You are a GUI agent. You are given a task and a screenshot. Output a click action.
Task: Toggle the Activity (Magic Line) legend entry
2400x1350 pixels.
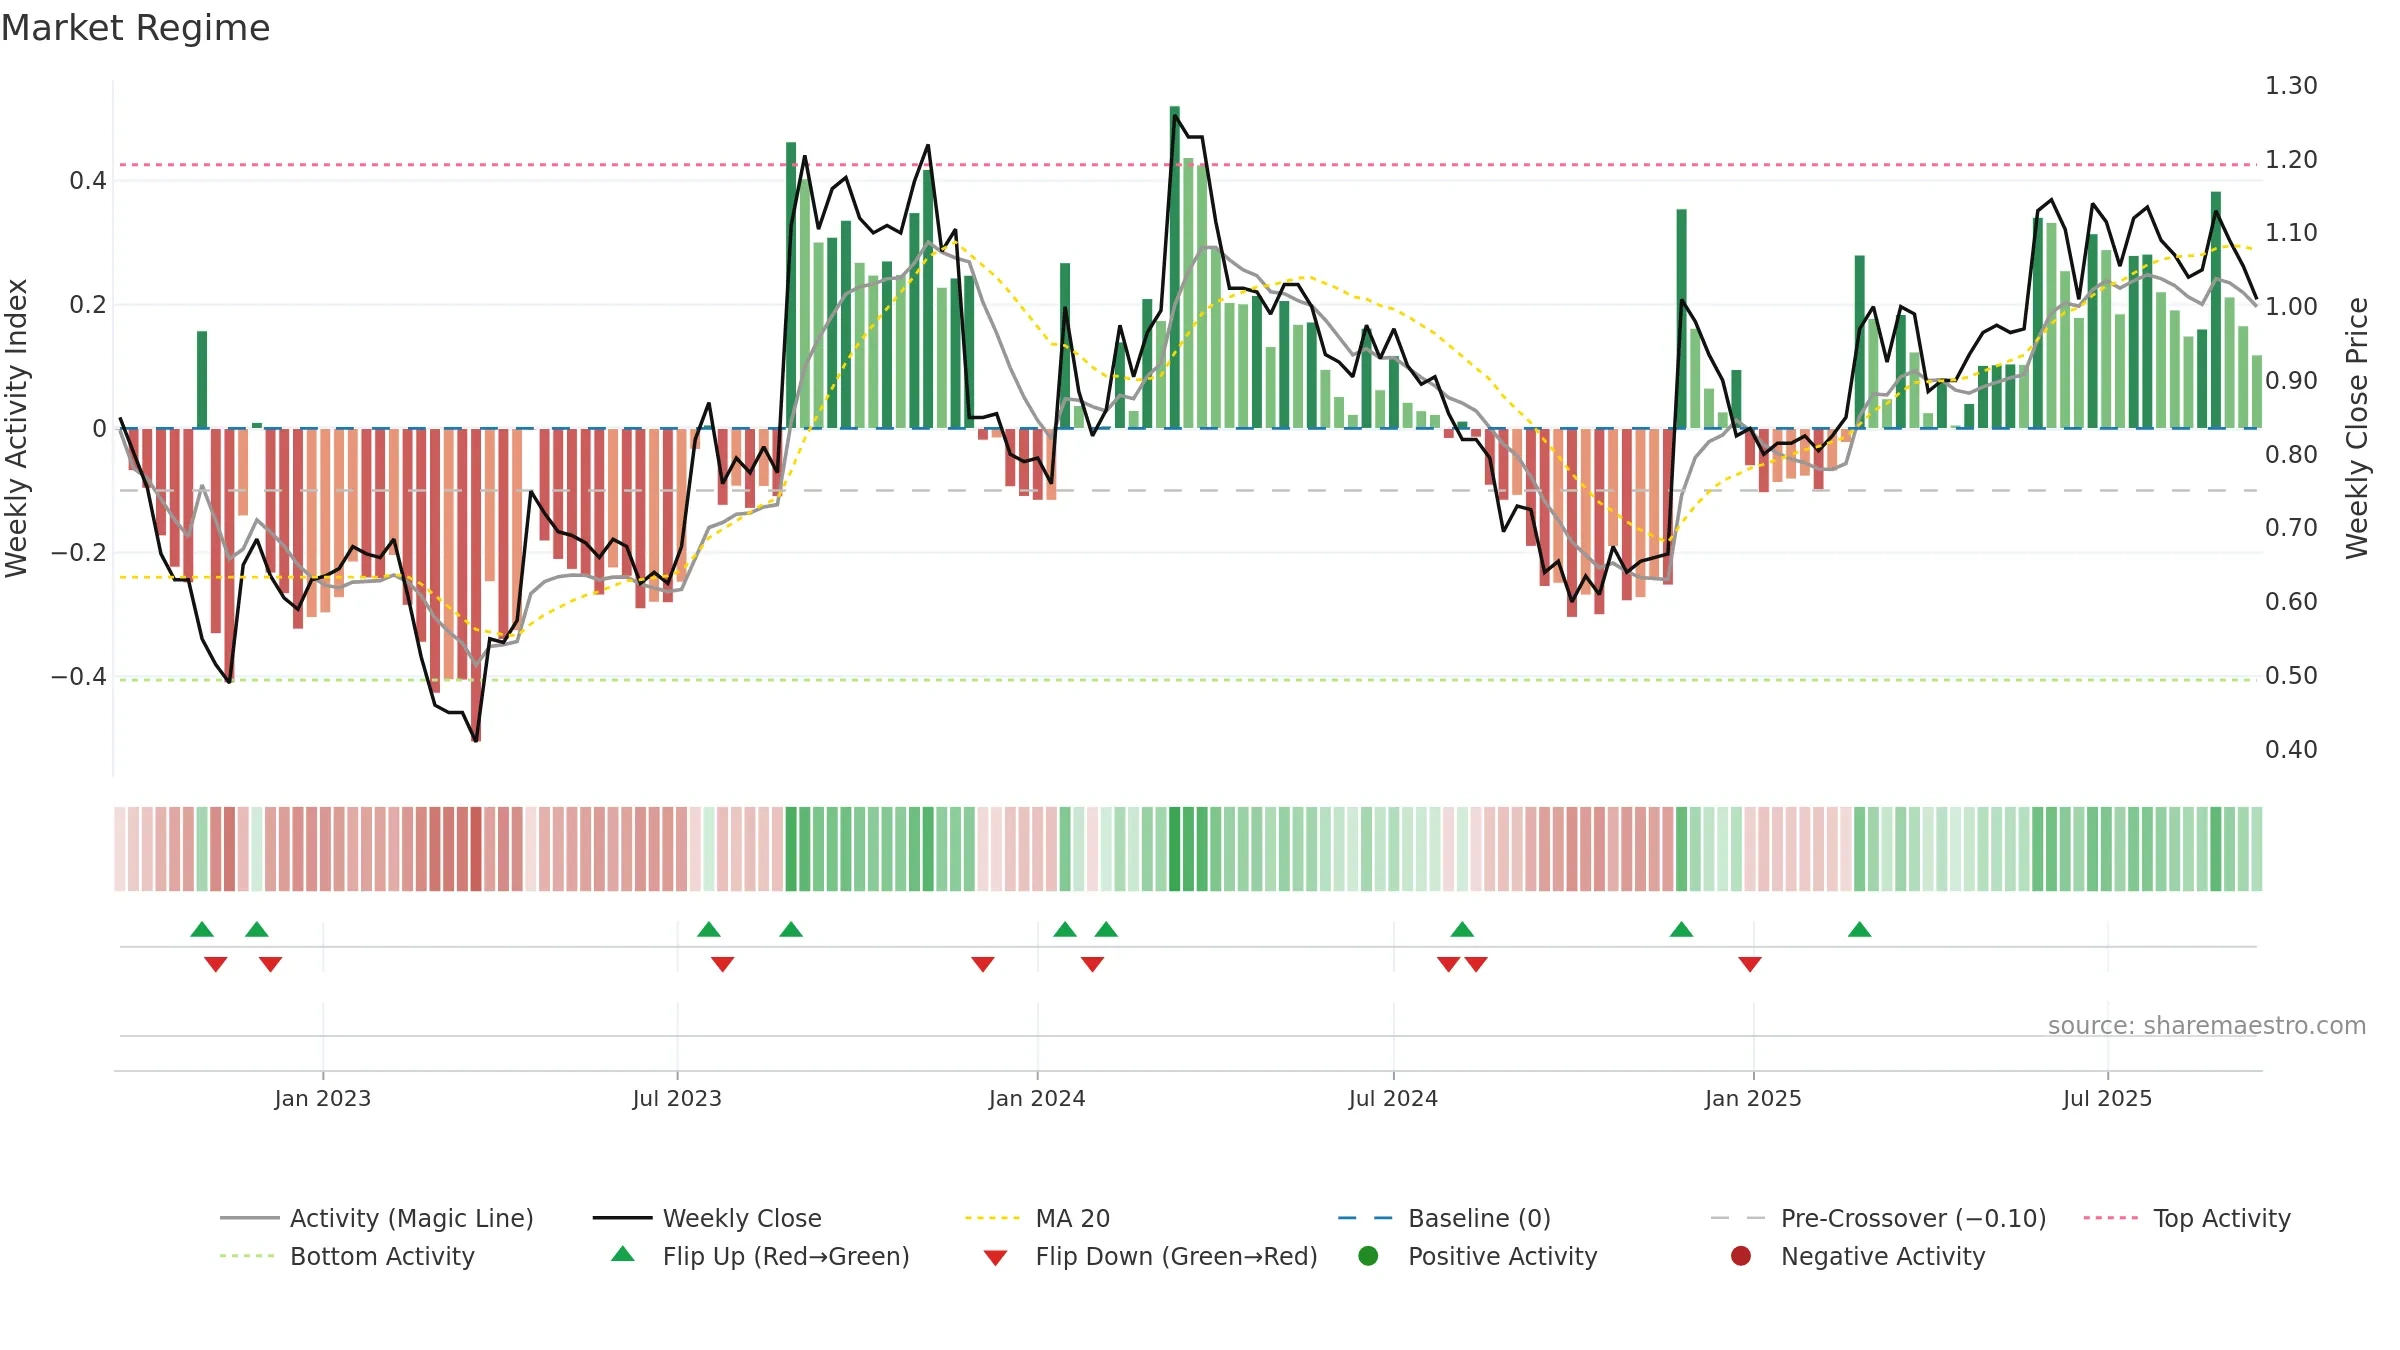tap(377, 1218)
